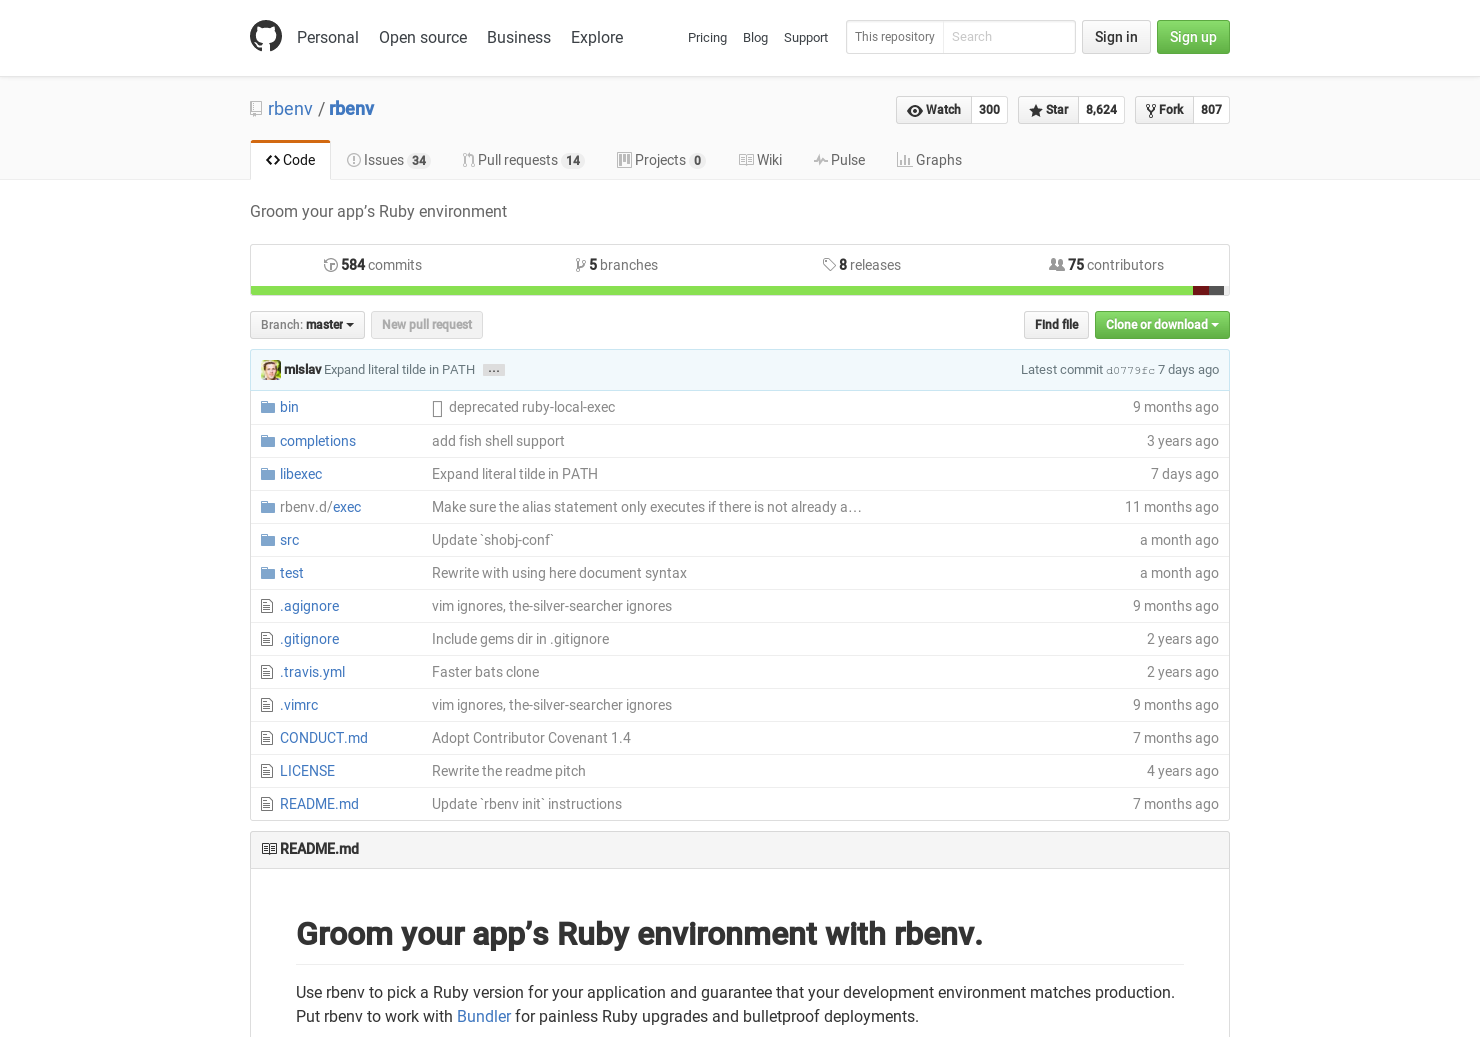Screen dimensions: 1480x1037
Task: Focus the Search input field
Action: coord(1008,37)
